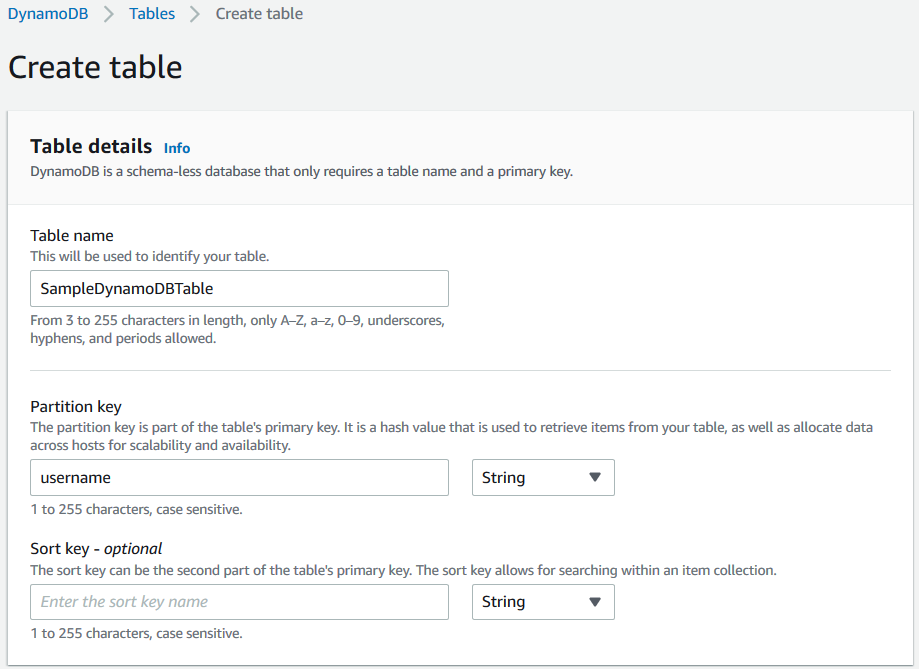Open the Partition key type dropdown
Viewport: 919px width, 669px height.
pyautogui.click(x=543, y=477)
